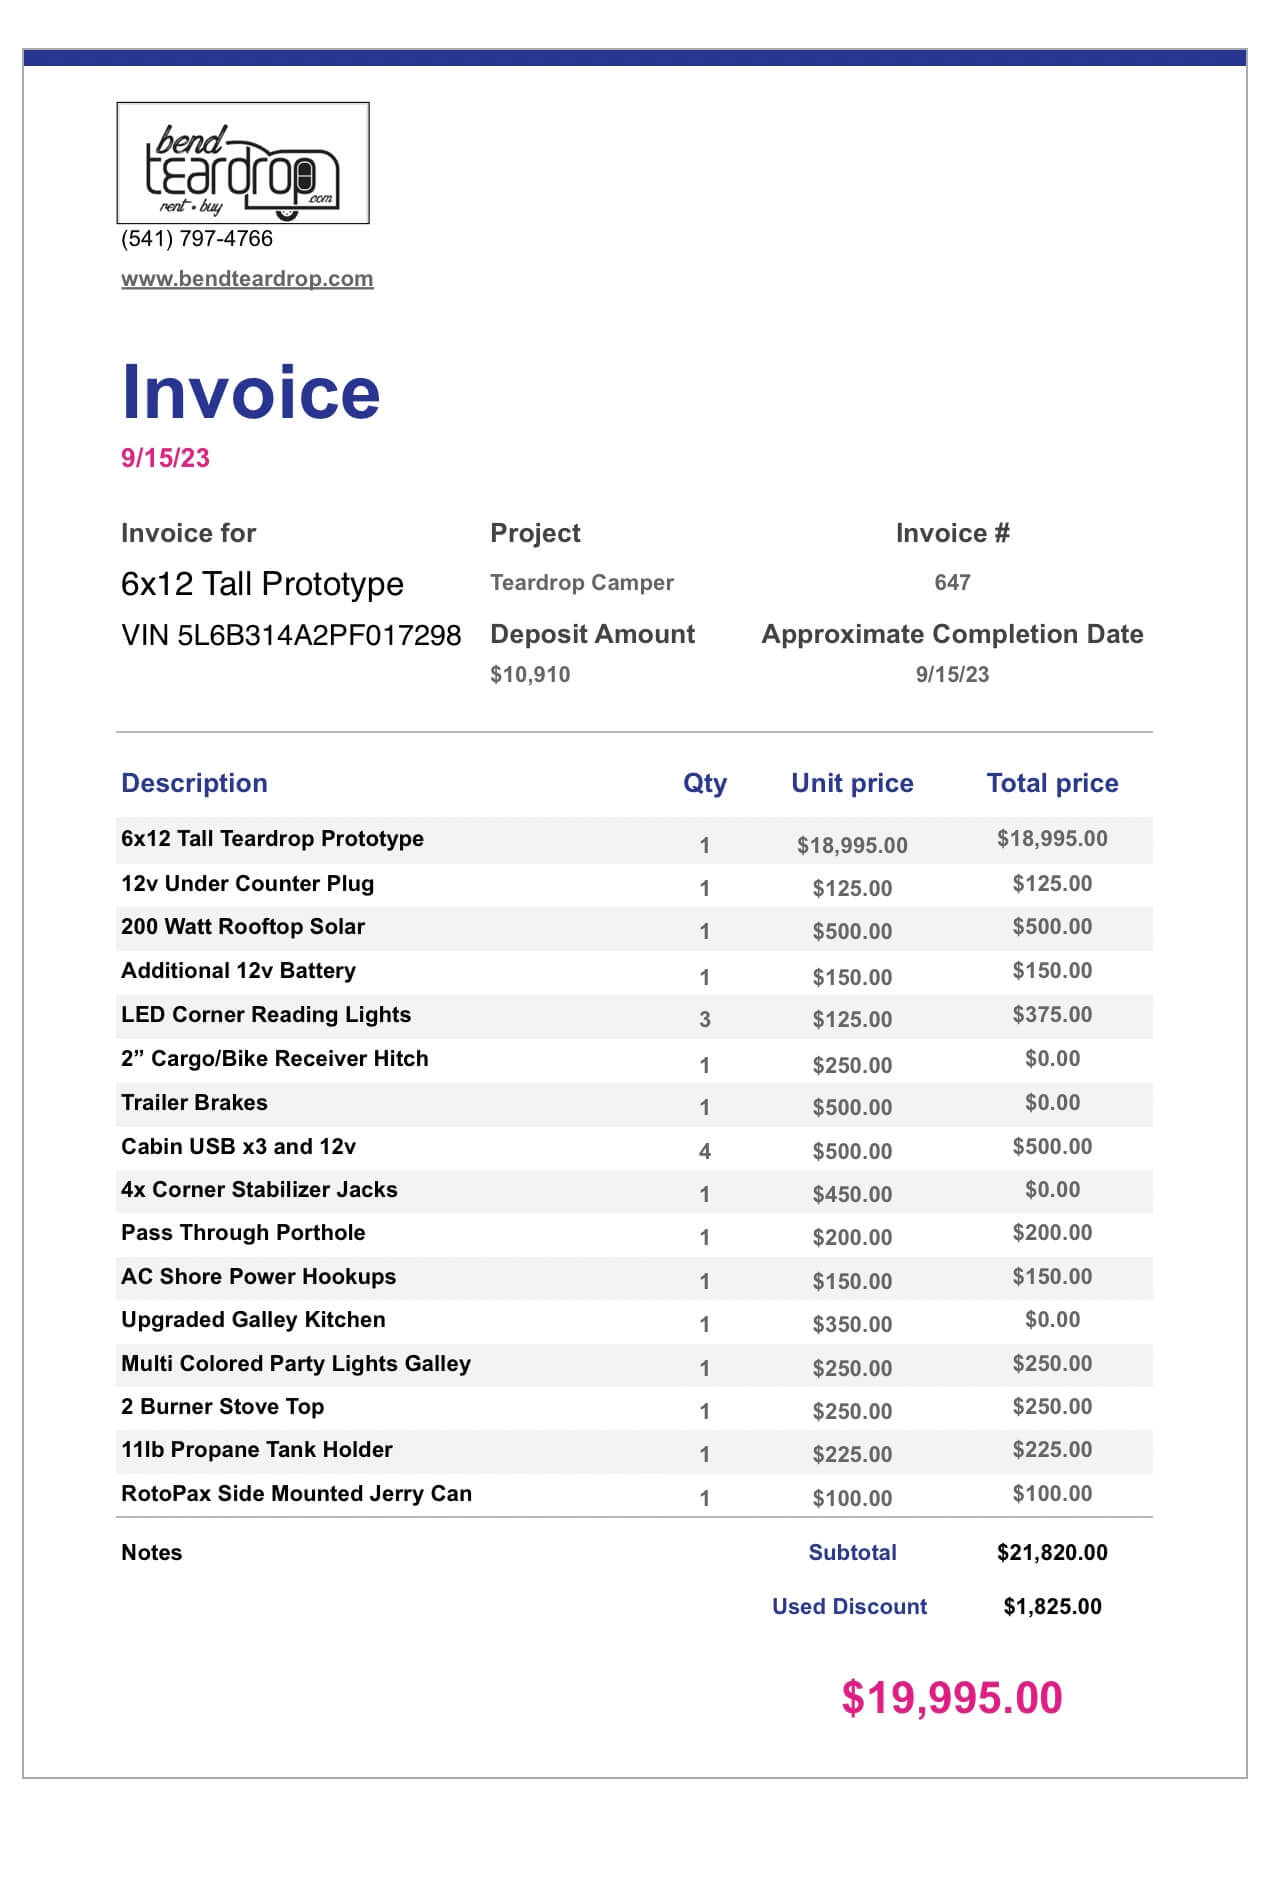This screenshot has width=1284, height=1878.
Task: Select the '12v Under Counter Plug' description
Action: click(247, 884)
